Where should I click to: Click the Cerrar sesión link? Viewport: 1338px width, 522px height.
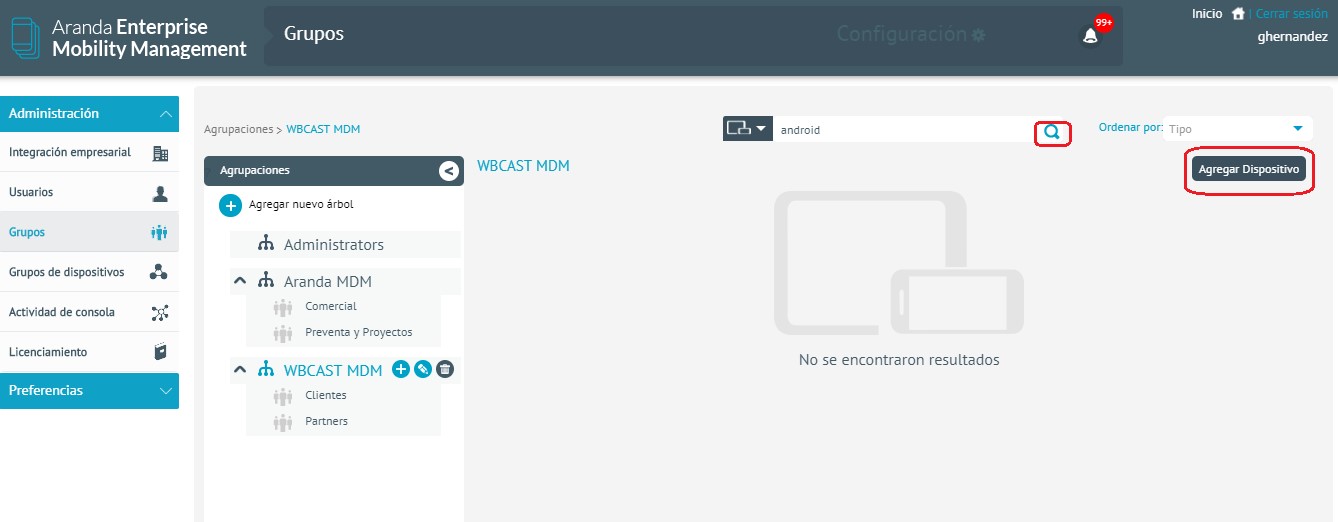(1291, 14)
